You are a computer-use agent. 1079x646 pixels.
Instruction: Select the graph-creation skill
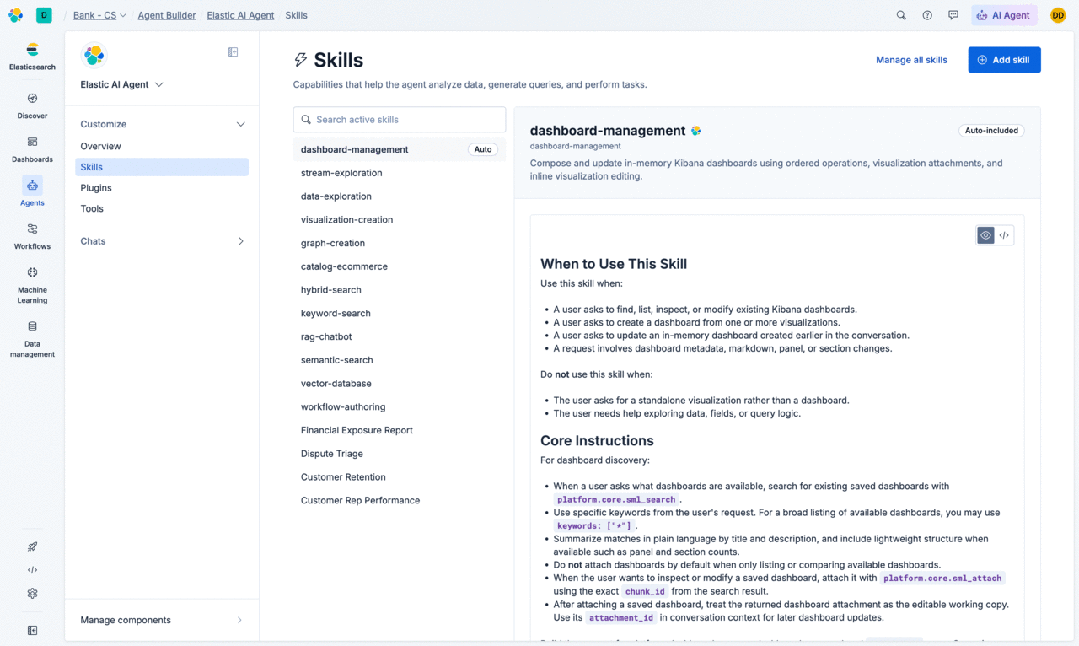pyautogui.click(x=399, y=243)
